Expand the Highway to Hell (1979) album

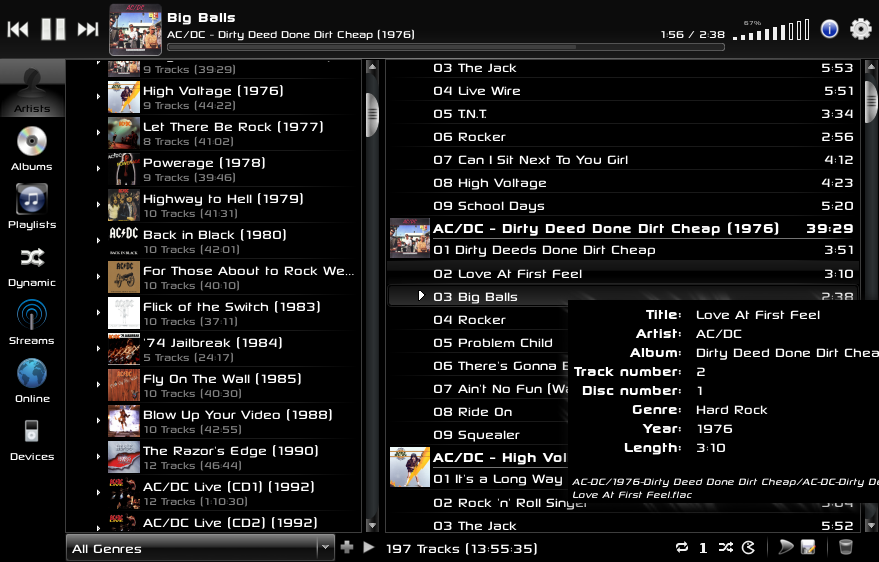(x=99, y=205)
